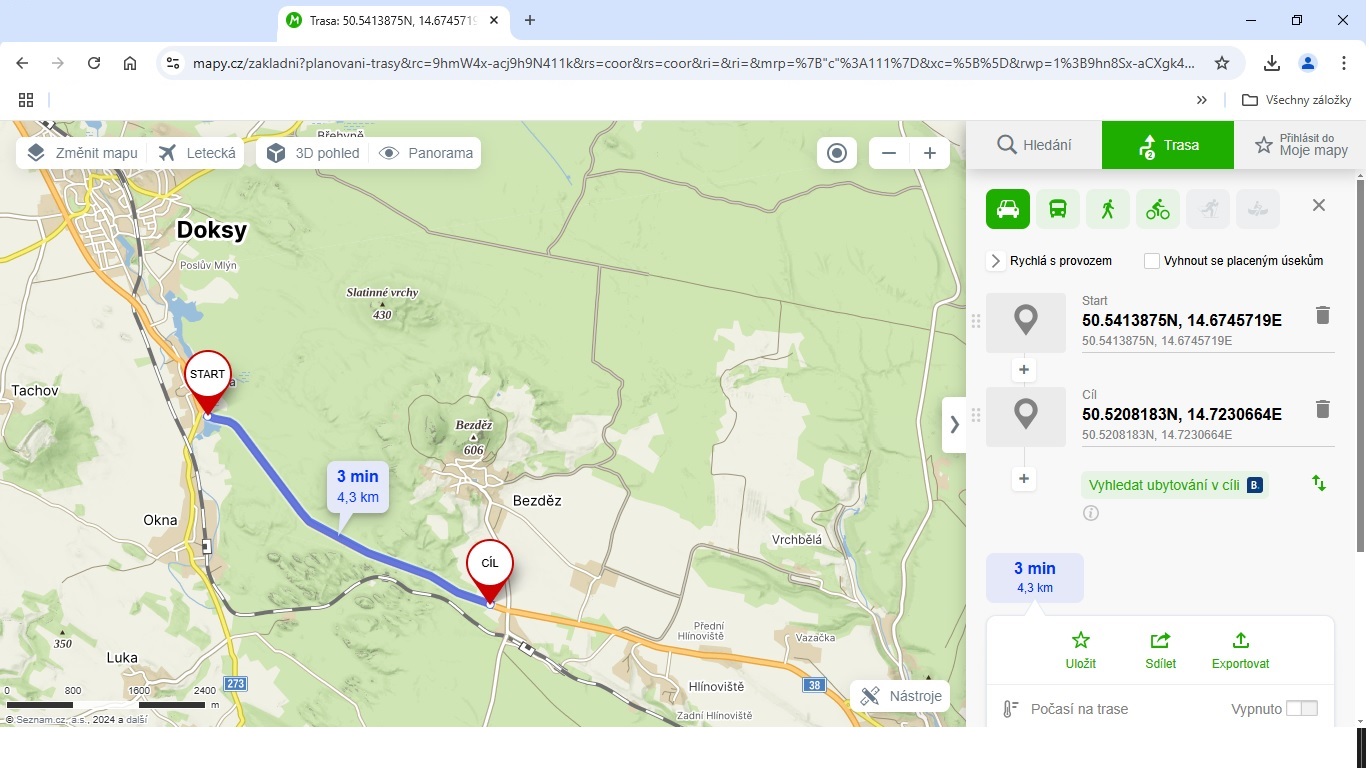The width and height of the screenshot is (1369, 770).
Task: Click the Cíl destination coordinates field
Action: (1181, 414)
